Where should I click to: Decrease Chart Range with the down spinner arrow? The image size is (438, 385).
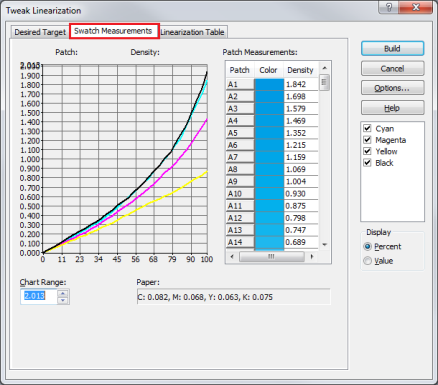63,301
